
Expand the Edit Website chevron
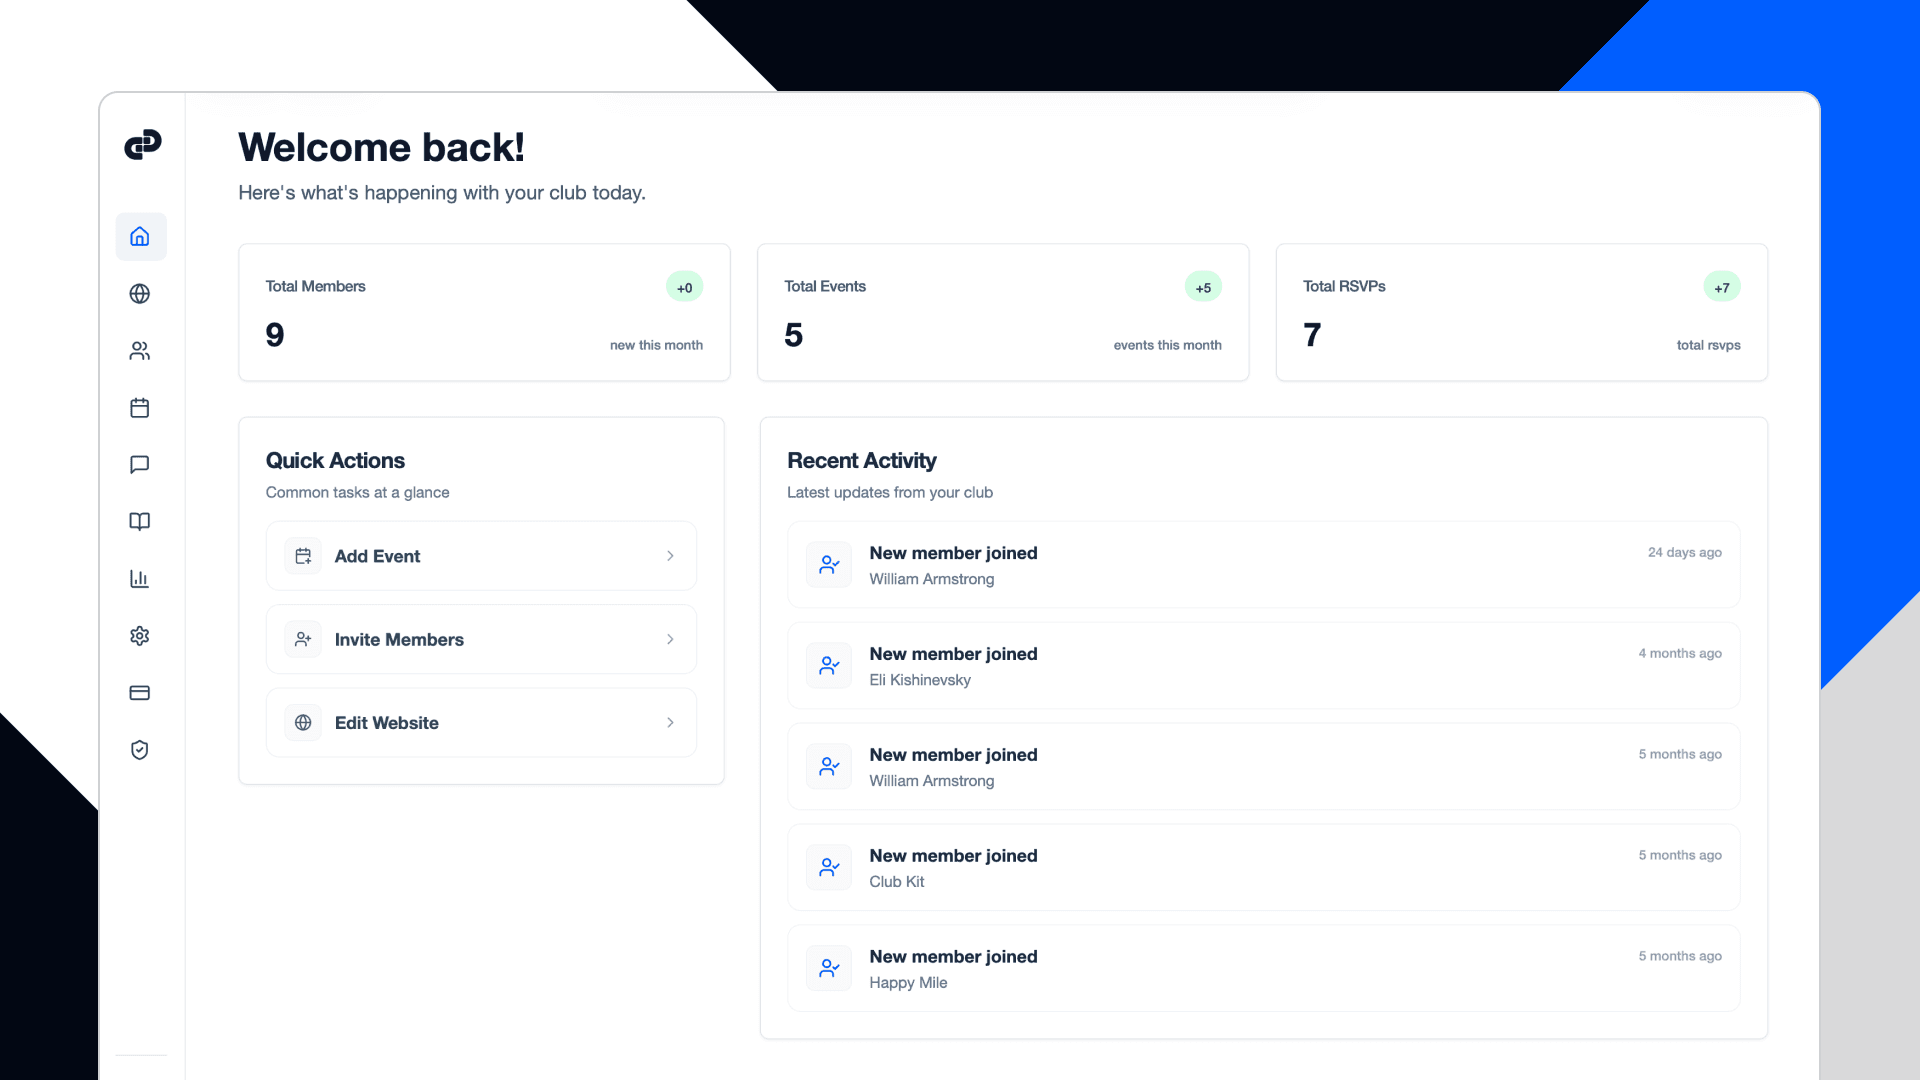coord(670,722)
